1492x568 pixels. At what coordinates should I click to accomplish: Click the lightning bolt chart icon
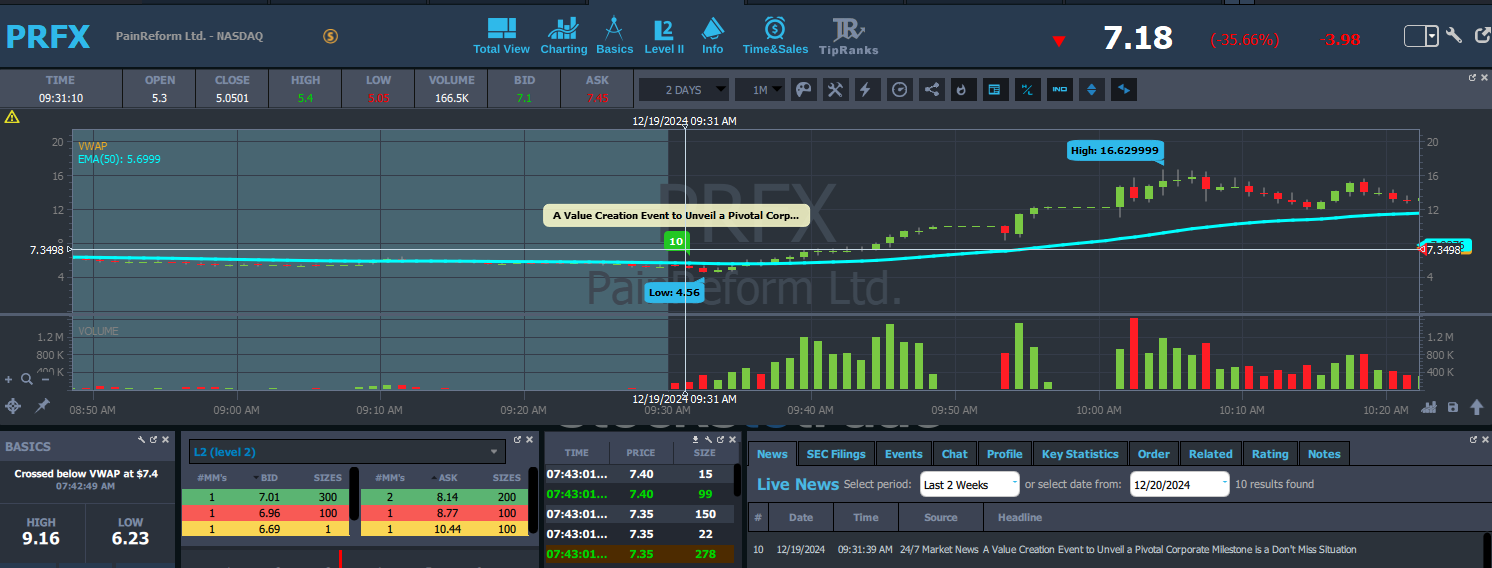coord(866,90)
